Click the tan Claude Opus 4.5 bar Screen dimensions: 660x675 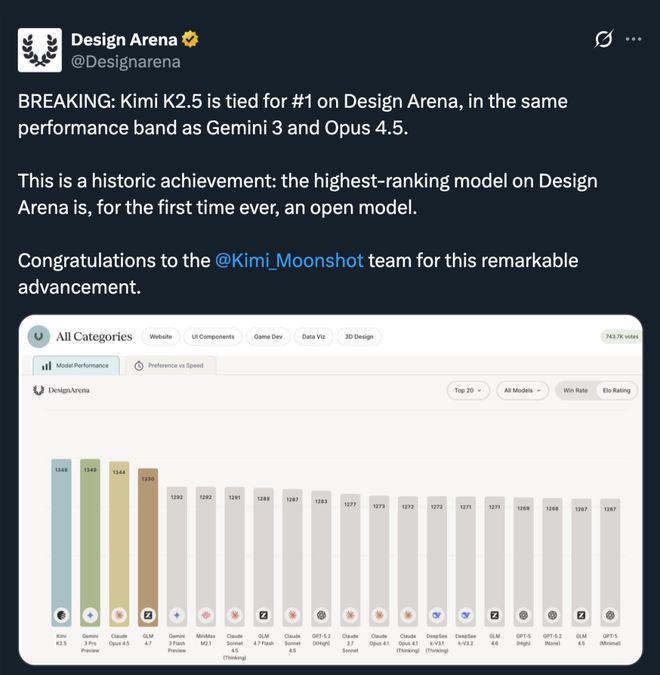[119, 540]
